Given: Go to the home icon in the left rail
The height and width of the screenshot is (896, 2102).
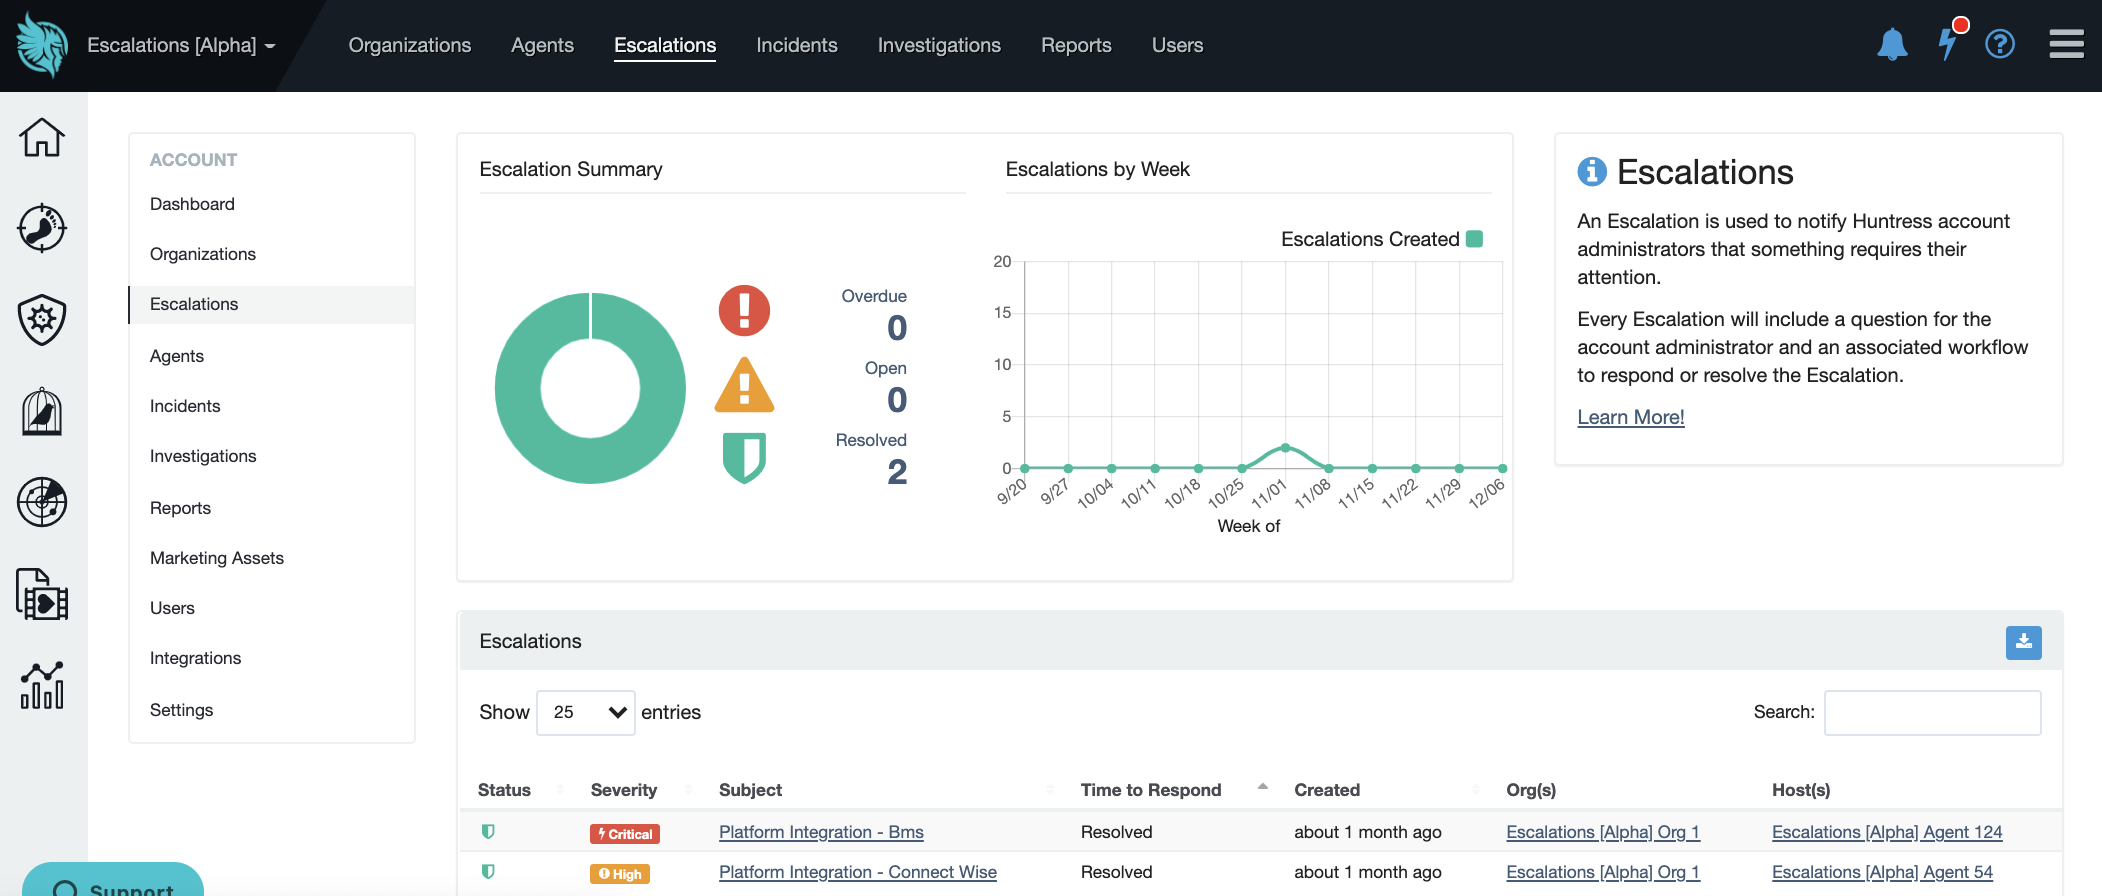Looking at the screenshot, I should tap(42, 137).
